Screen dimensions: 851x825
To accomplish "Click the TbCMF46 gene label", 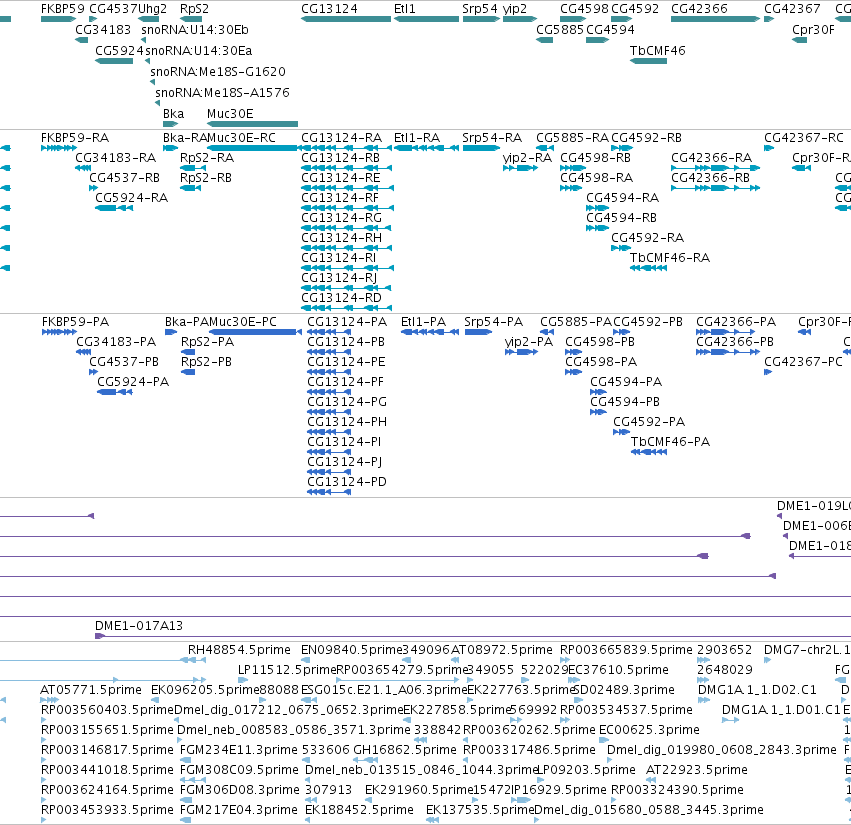I will coord(657,50).
